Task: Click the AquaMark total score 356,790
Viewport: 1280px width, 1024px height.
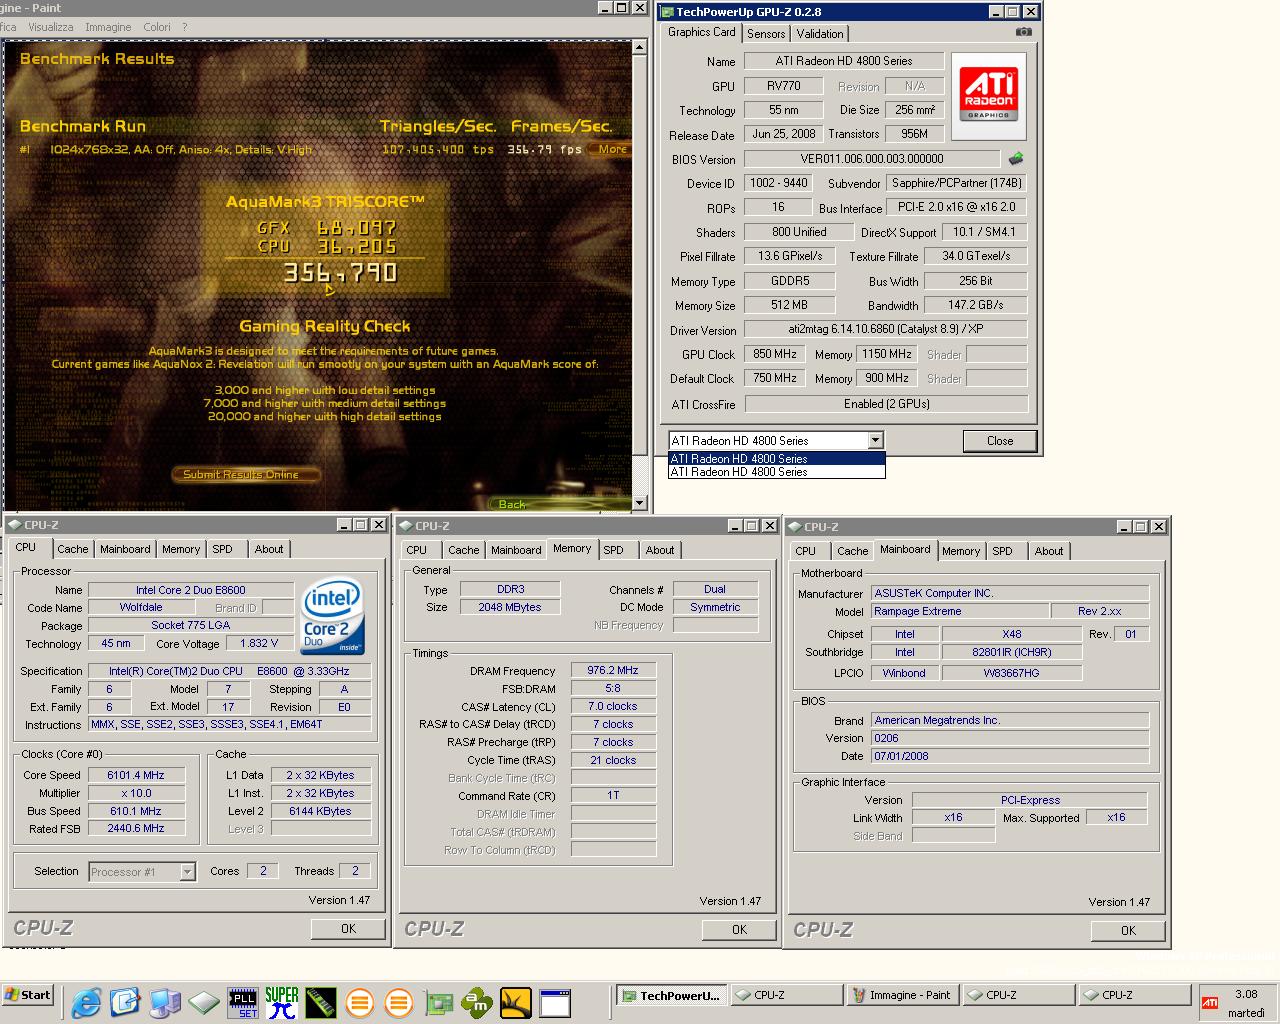Action: (340, 272)
